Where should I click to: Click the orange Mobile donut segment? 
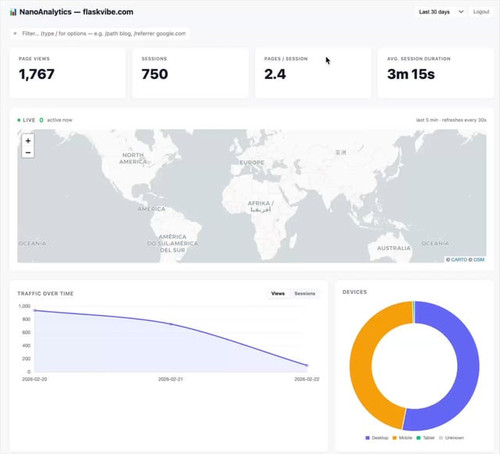click(362, 363)
